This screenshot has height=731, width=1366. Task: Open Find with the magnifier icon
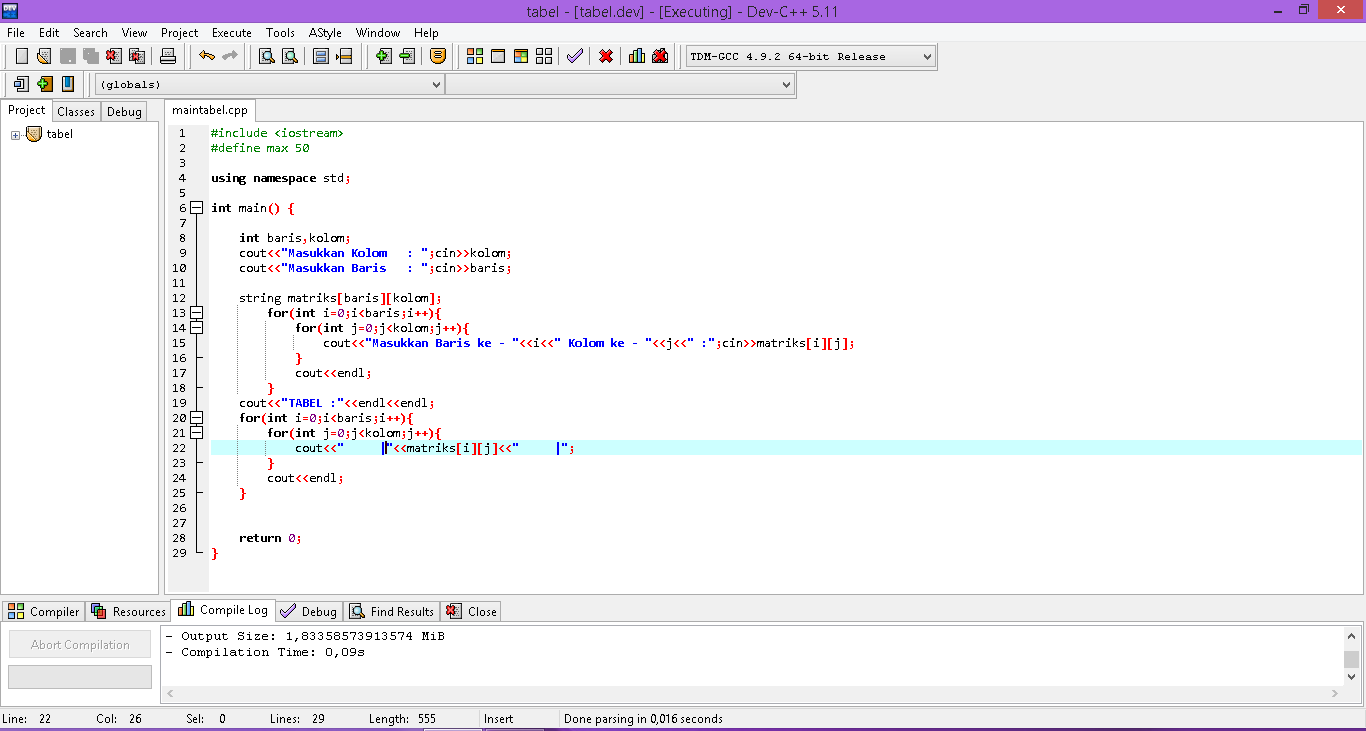coord(267,56)
